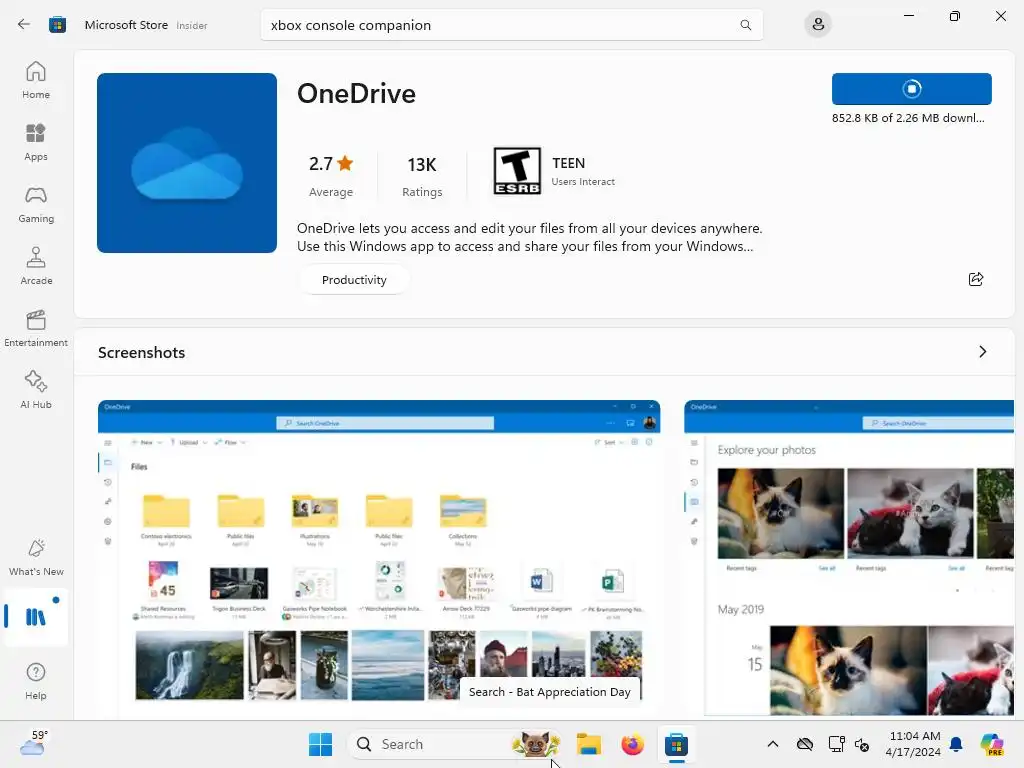The height and width of the screenshot is (768, 1024).
Task: Click the 13K Ratings count
Action: [x=422, y=176]
